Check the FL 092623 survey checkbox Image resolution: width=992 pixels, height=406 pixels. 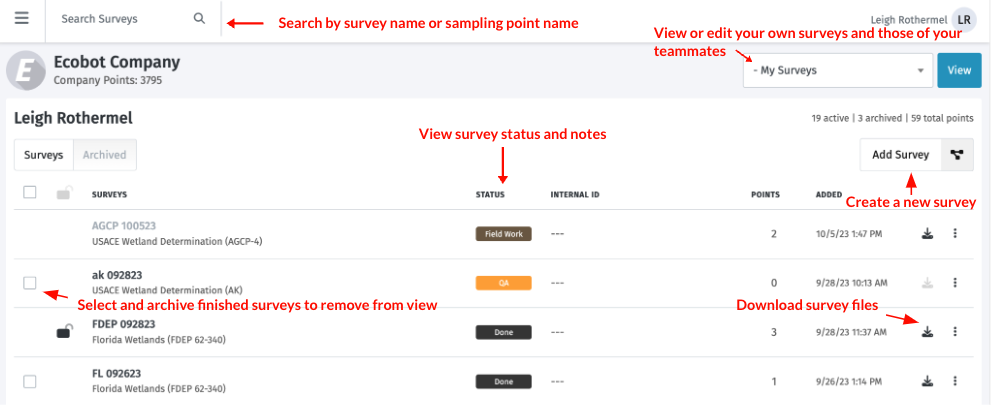tap(30, 381)
